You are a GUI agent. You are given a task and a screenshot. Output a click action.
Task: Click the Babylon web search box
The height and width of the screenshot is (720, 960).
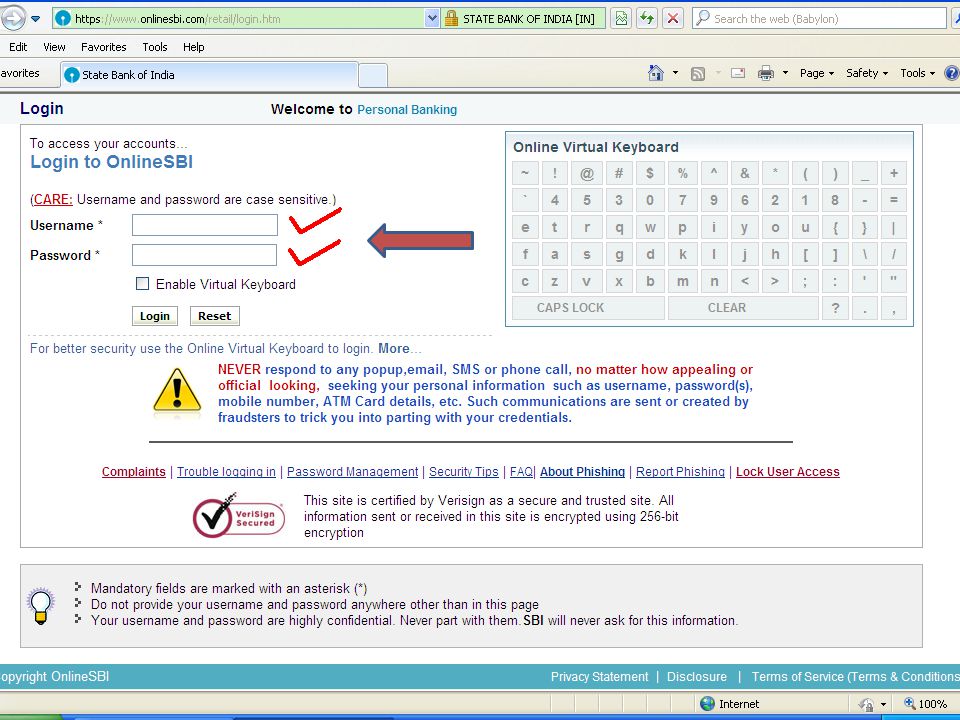pos(820,18)
